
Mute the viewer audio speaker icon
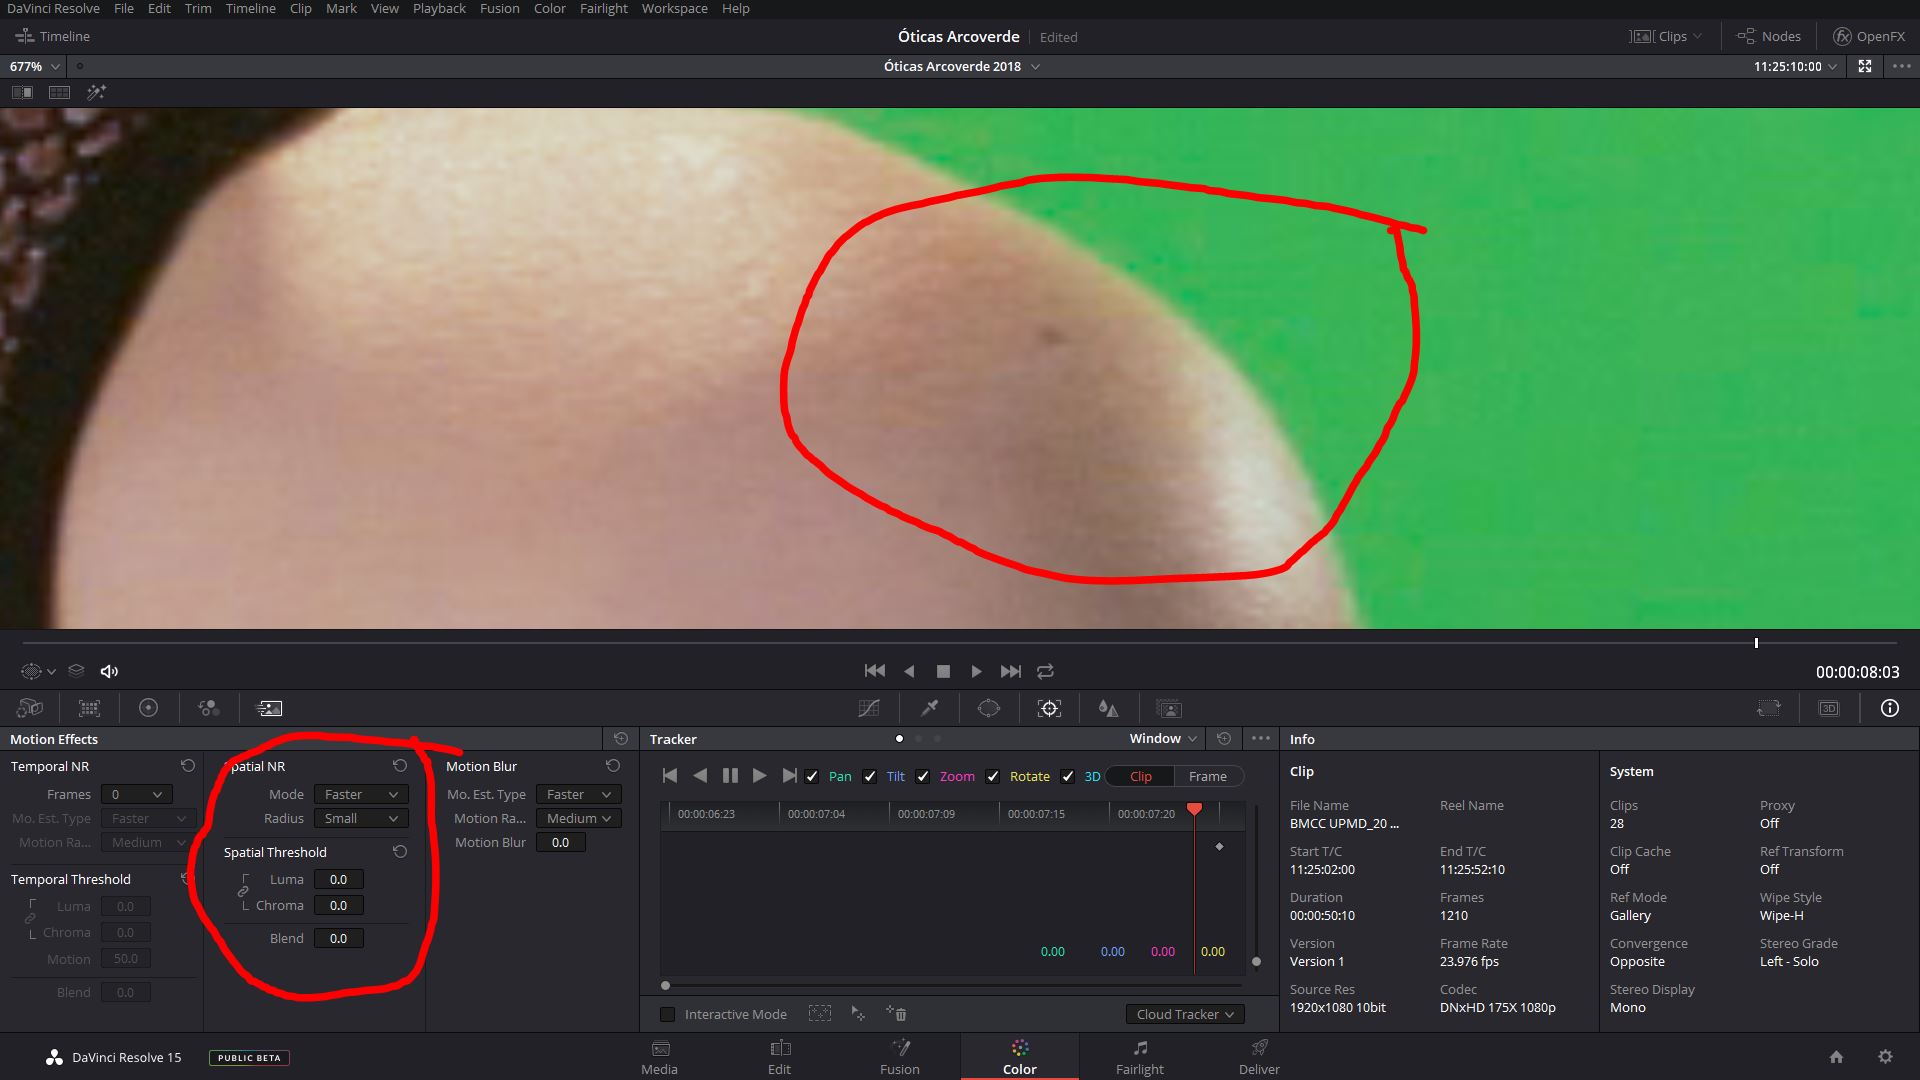click(109, 671)
